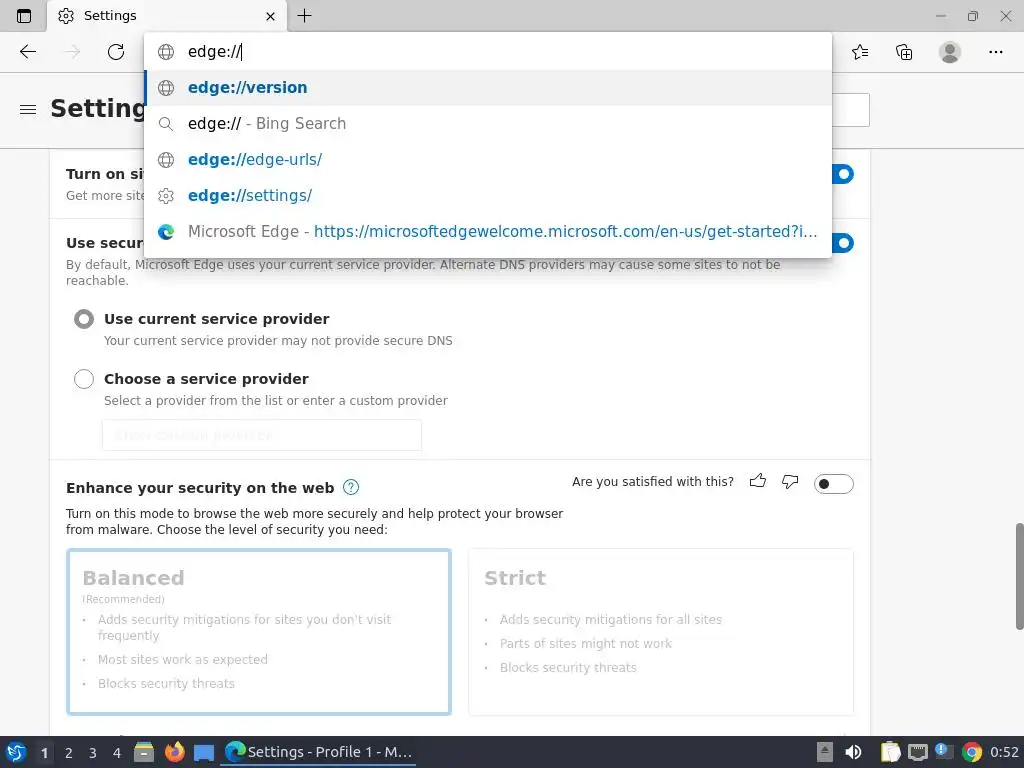1024x768 pixels.
Task: Go back using the back arrow
Action: pos(27,52)
